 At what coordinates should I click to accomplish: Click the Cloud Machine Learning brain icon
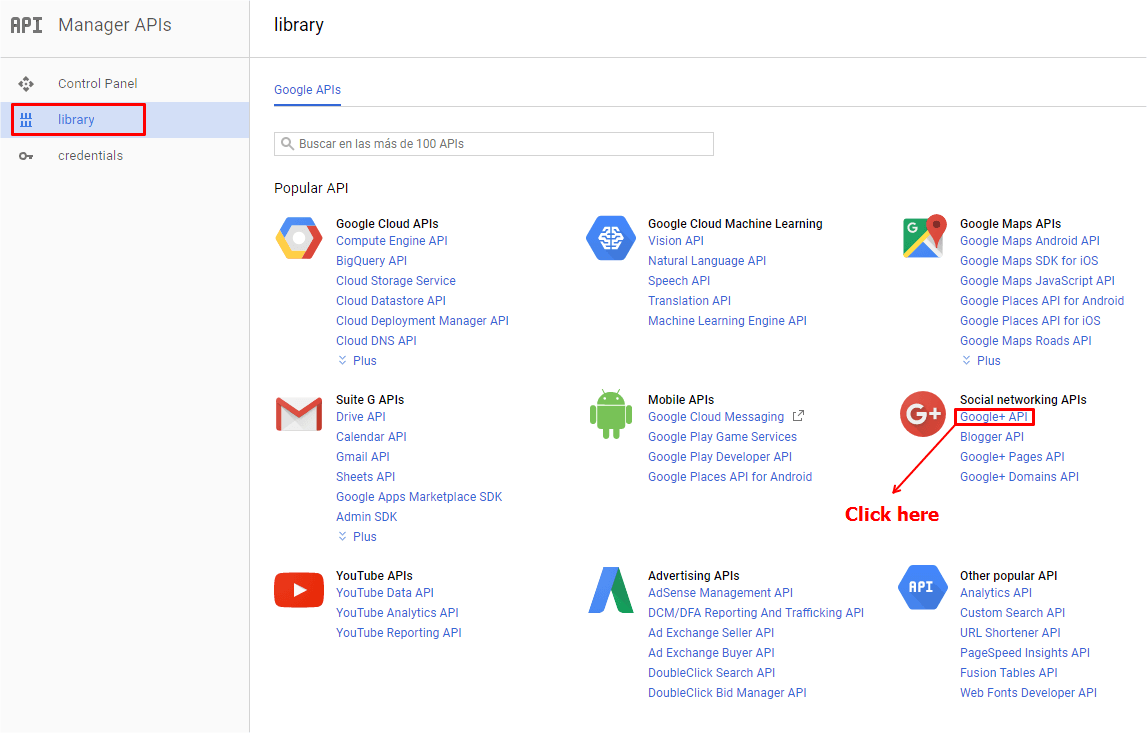pos(610,238)
